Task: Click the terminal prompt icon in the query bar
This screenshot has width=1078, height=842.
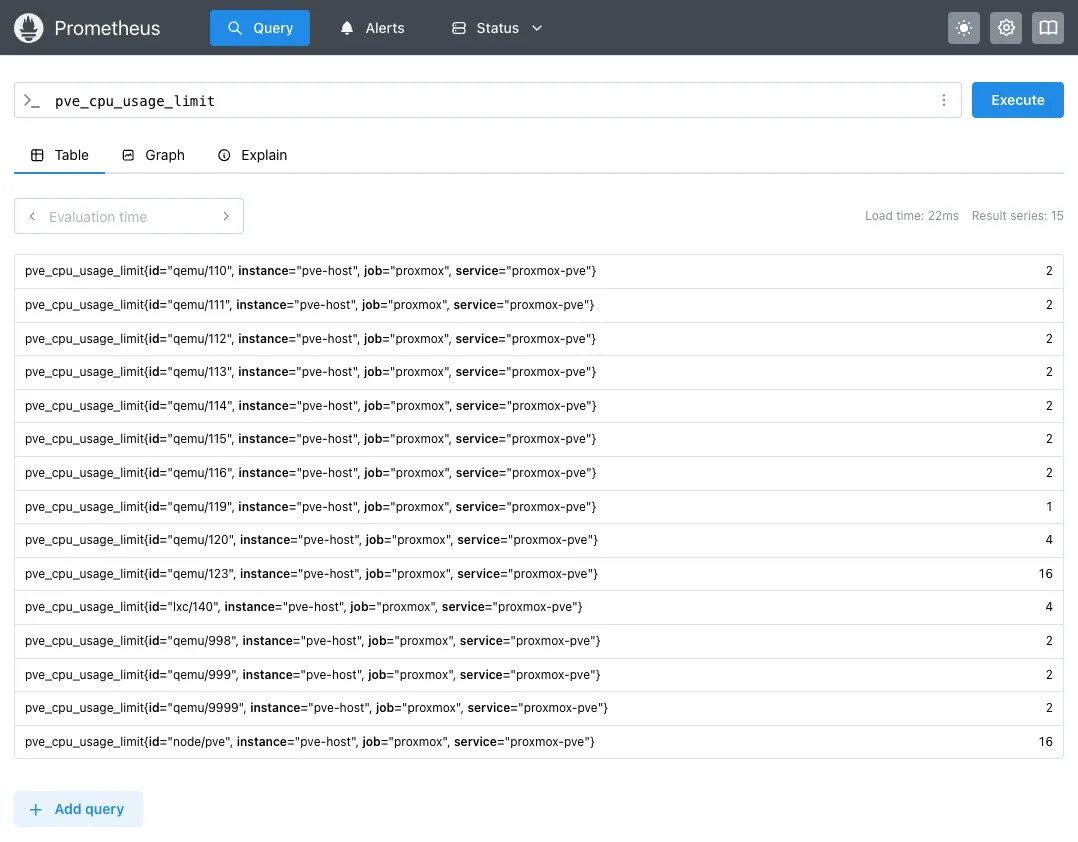Action: click(32, 100)
